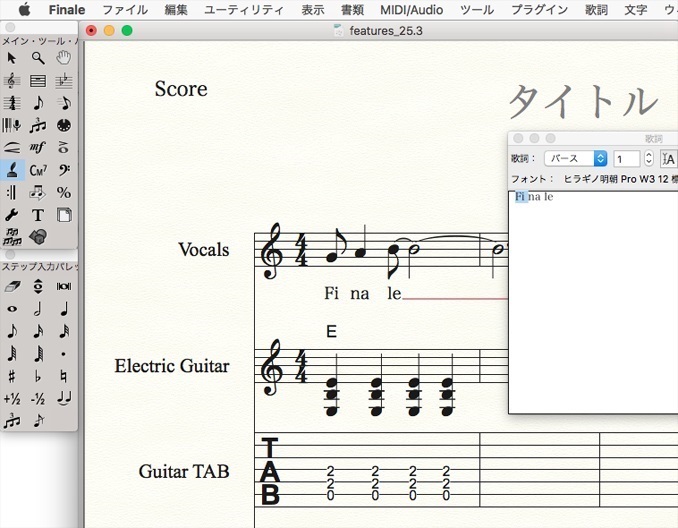Viewport: 678px width, 528px height.
Task: Select the quarter note duration
Action: click(x=64, y=309)
